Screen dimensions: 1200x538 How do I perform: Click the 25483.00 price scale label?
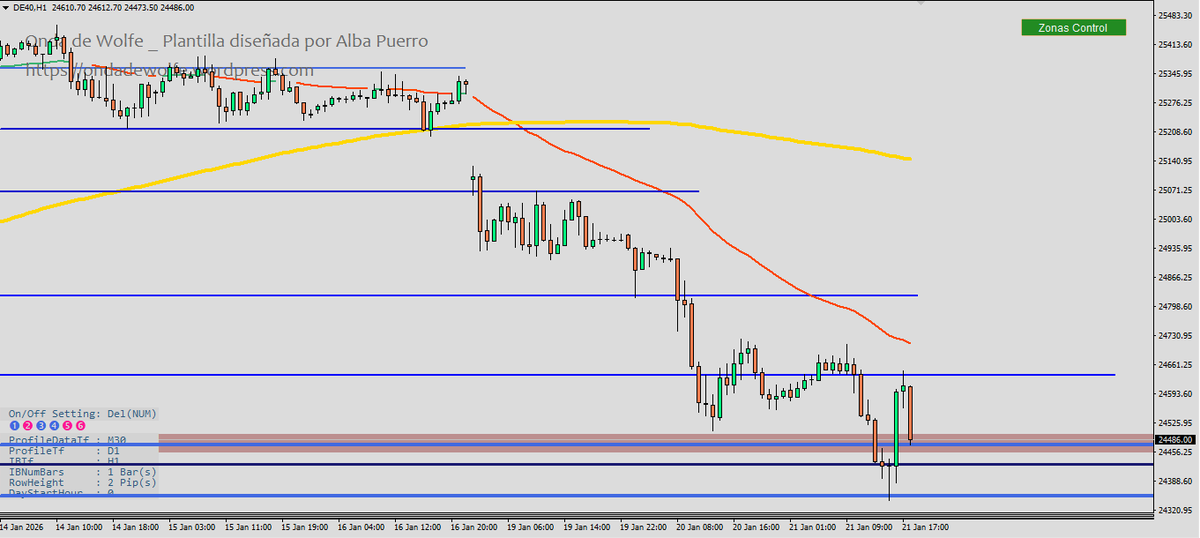(1177, 15)
